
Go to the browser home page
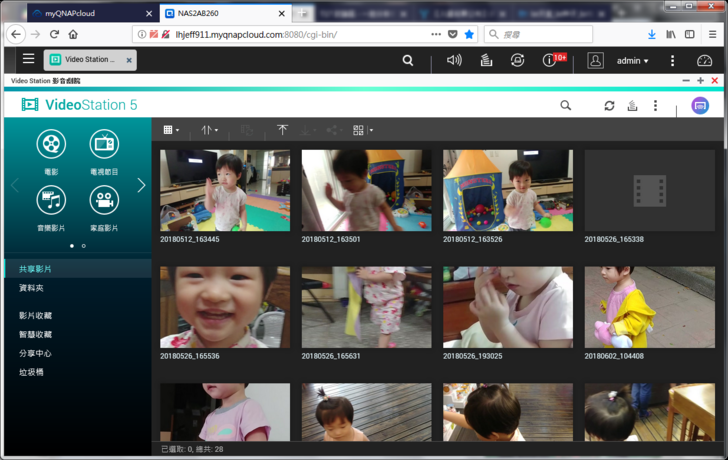pyautogui.click(x=73, y=34)
